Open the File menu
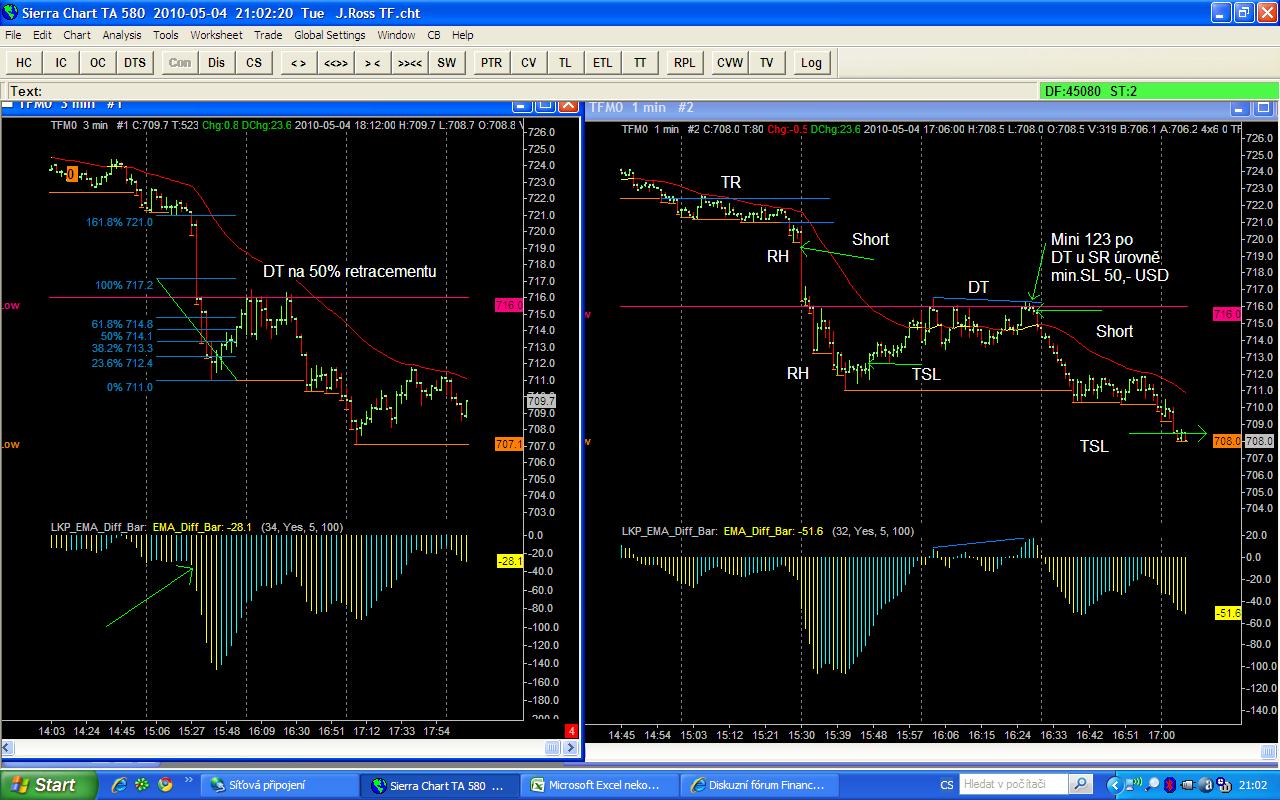Viewport: 1280px width, 800px height. (x=13, y=35)
